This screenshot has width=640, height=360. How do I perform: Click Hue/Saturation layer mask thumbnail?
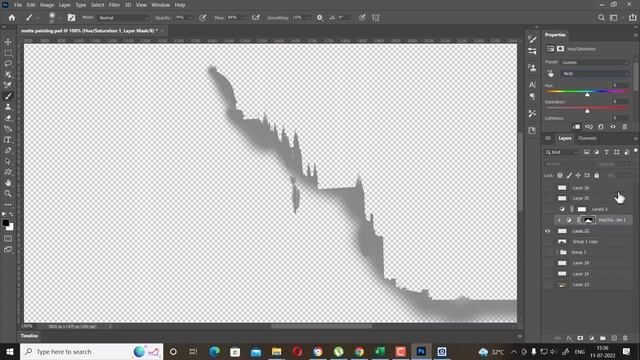[588, 220]
